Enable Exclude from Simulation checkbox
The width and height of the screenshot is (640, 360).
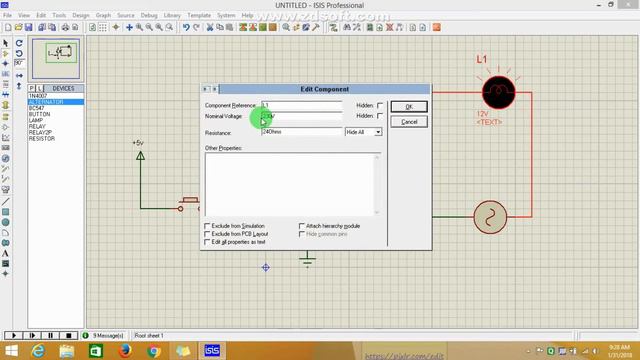coord(207,226)
